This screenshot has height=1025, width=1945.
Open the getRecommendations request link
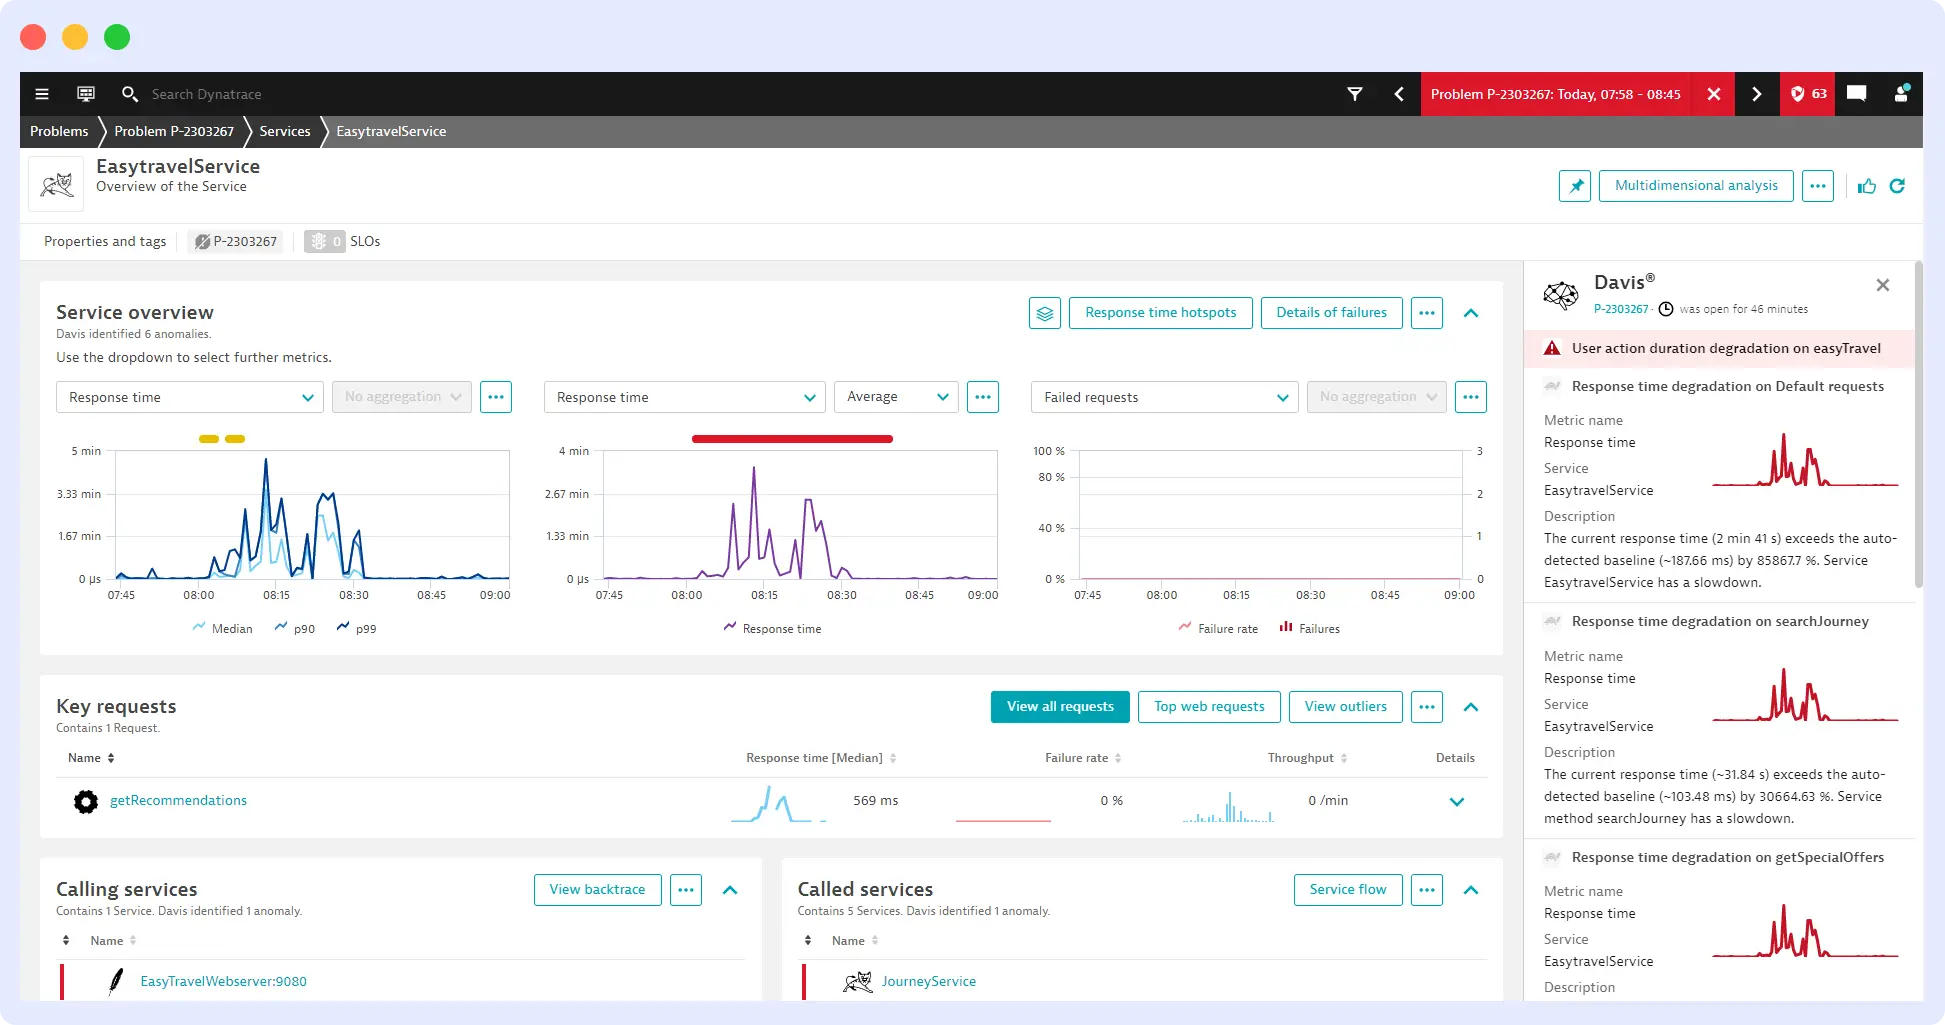click(178, 801)
